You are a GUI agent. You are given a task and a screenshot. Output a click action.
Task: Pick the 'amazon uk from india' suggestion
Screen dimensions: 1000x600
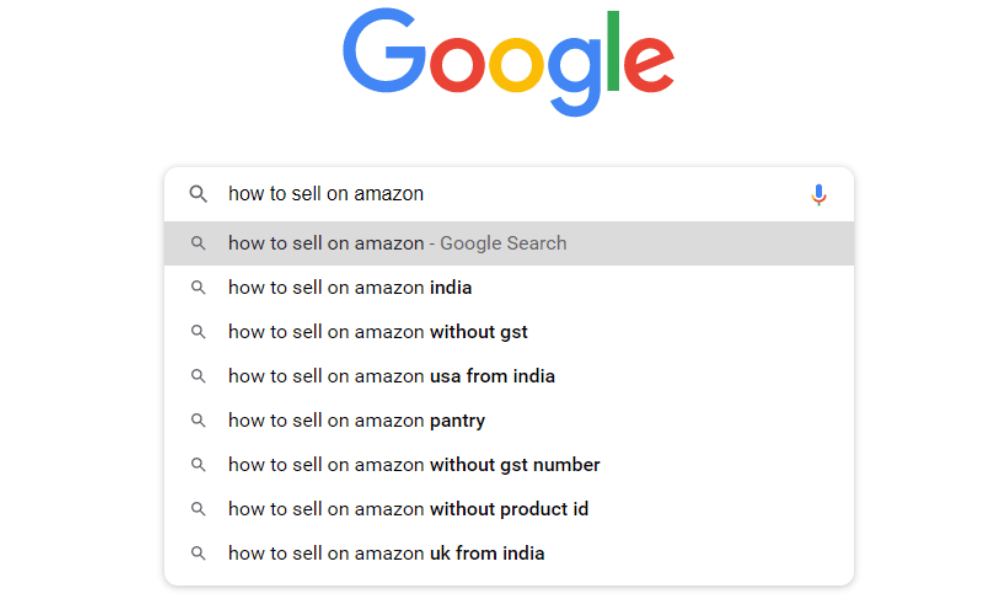(x=386, y=553)
